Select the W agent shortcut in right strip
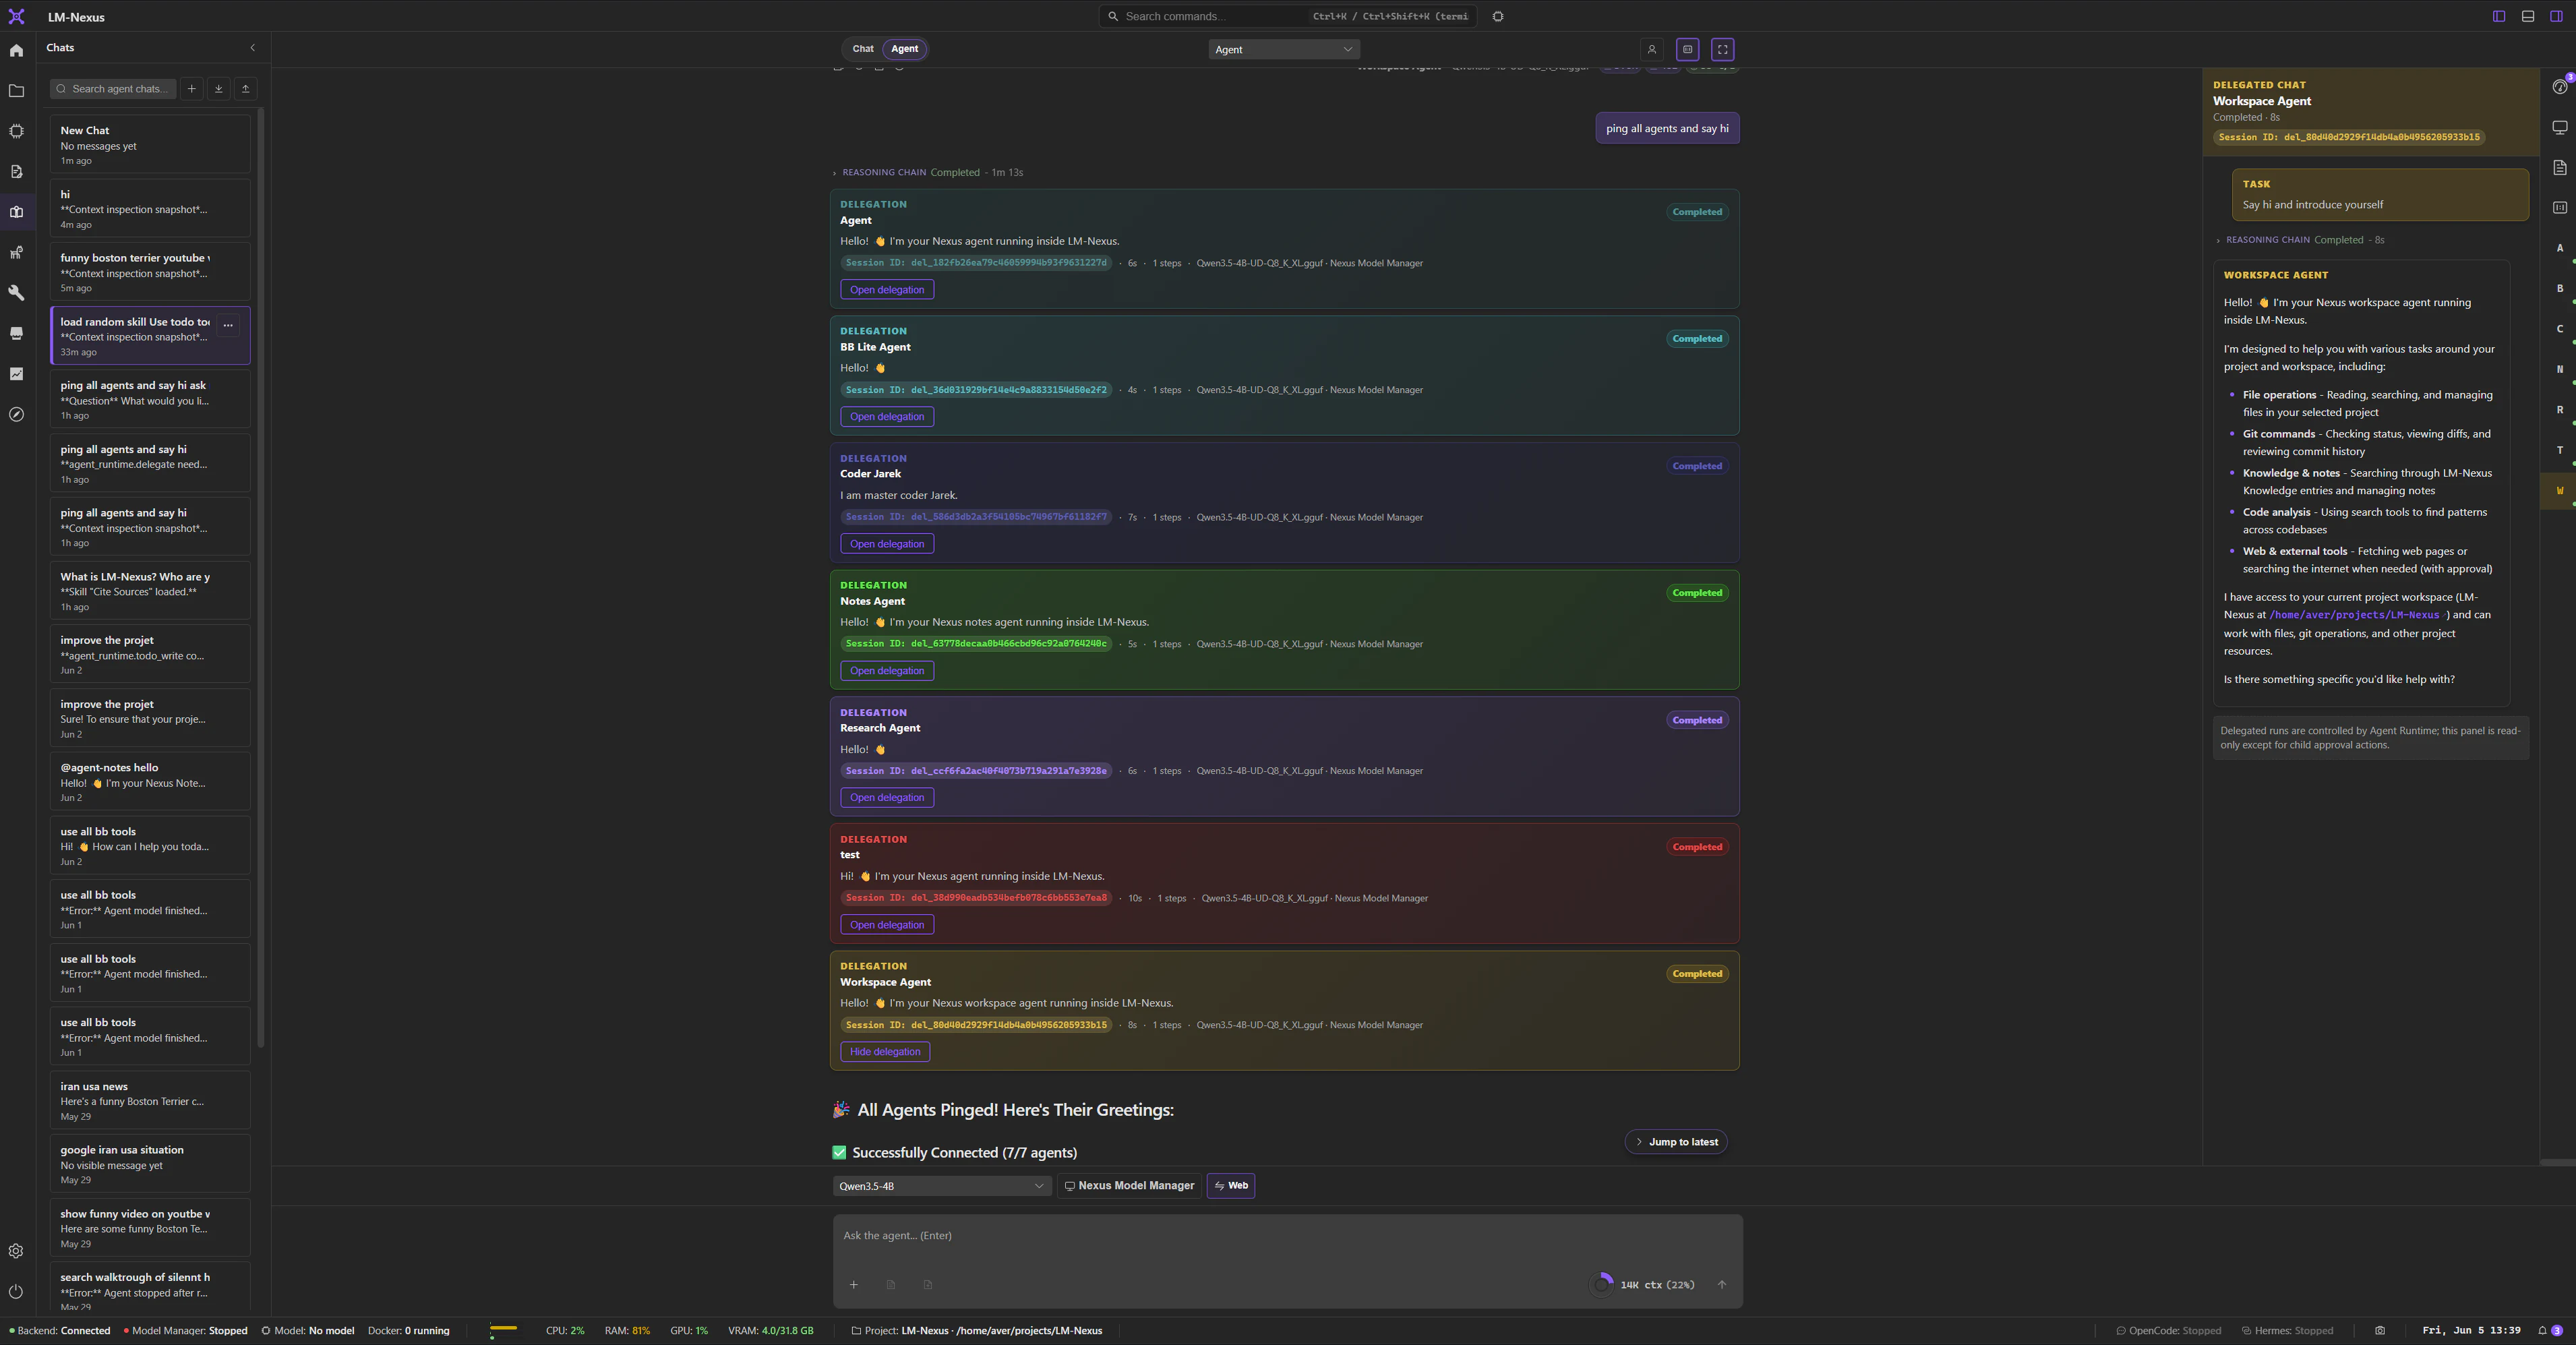Screen dimensions: 2576x1345 2560,491
